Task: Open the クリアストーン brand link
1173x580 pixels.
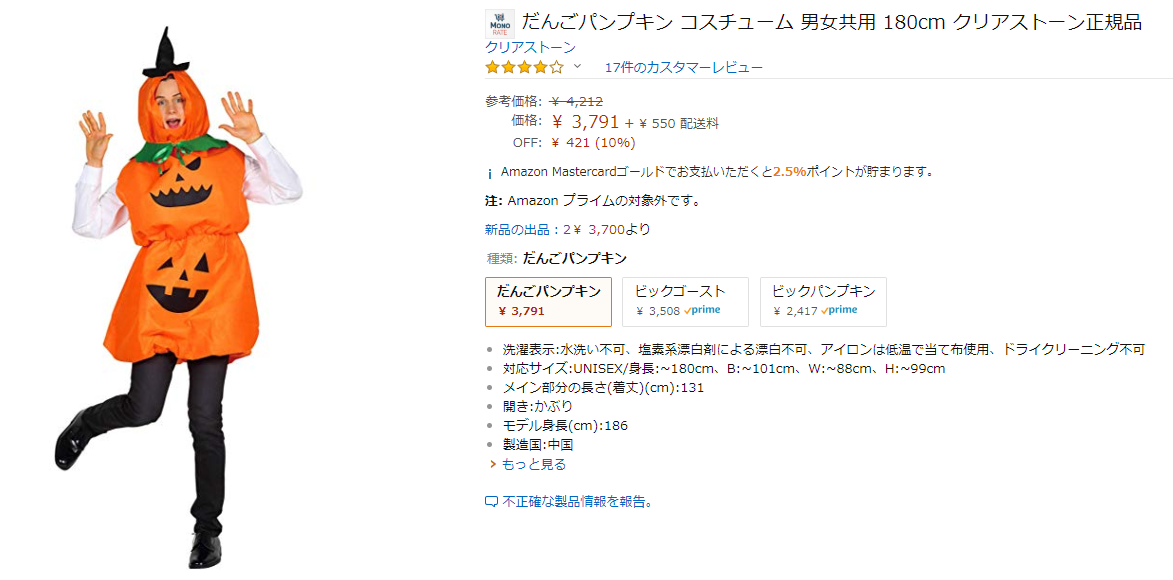Action: 530,47
